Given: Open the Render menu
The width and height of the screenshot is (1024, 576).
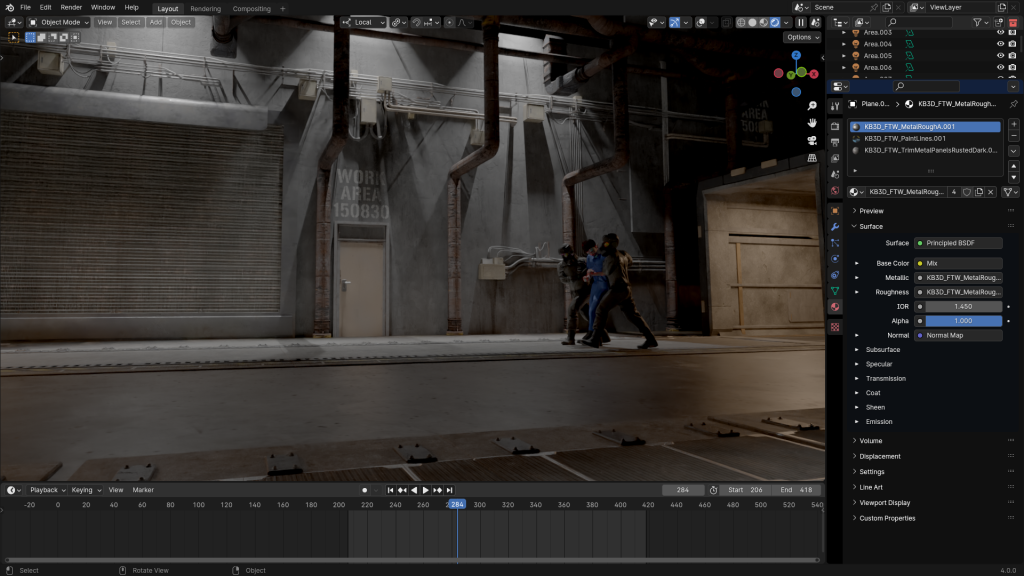Looking at the screenshot, I should [71, 7].
